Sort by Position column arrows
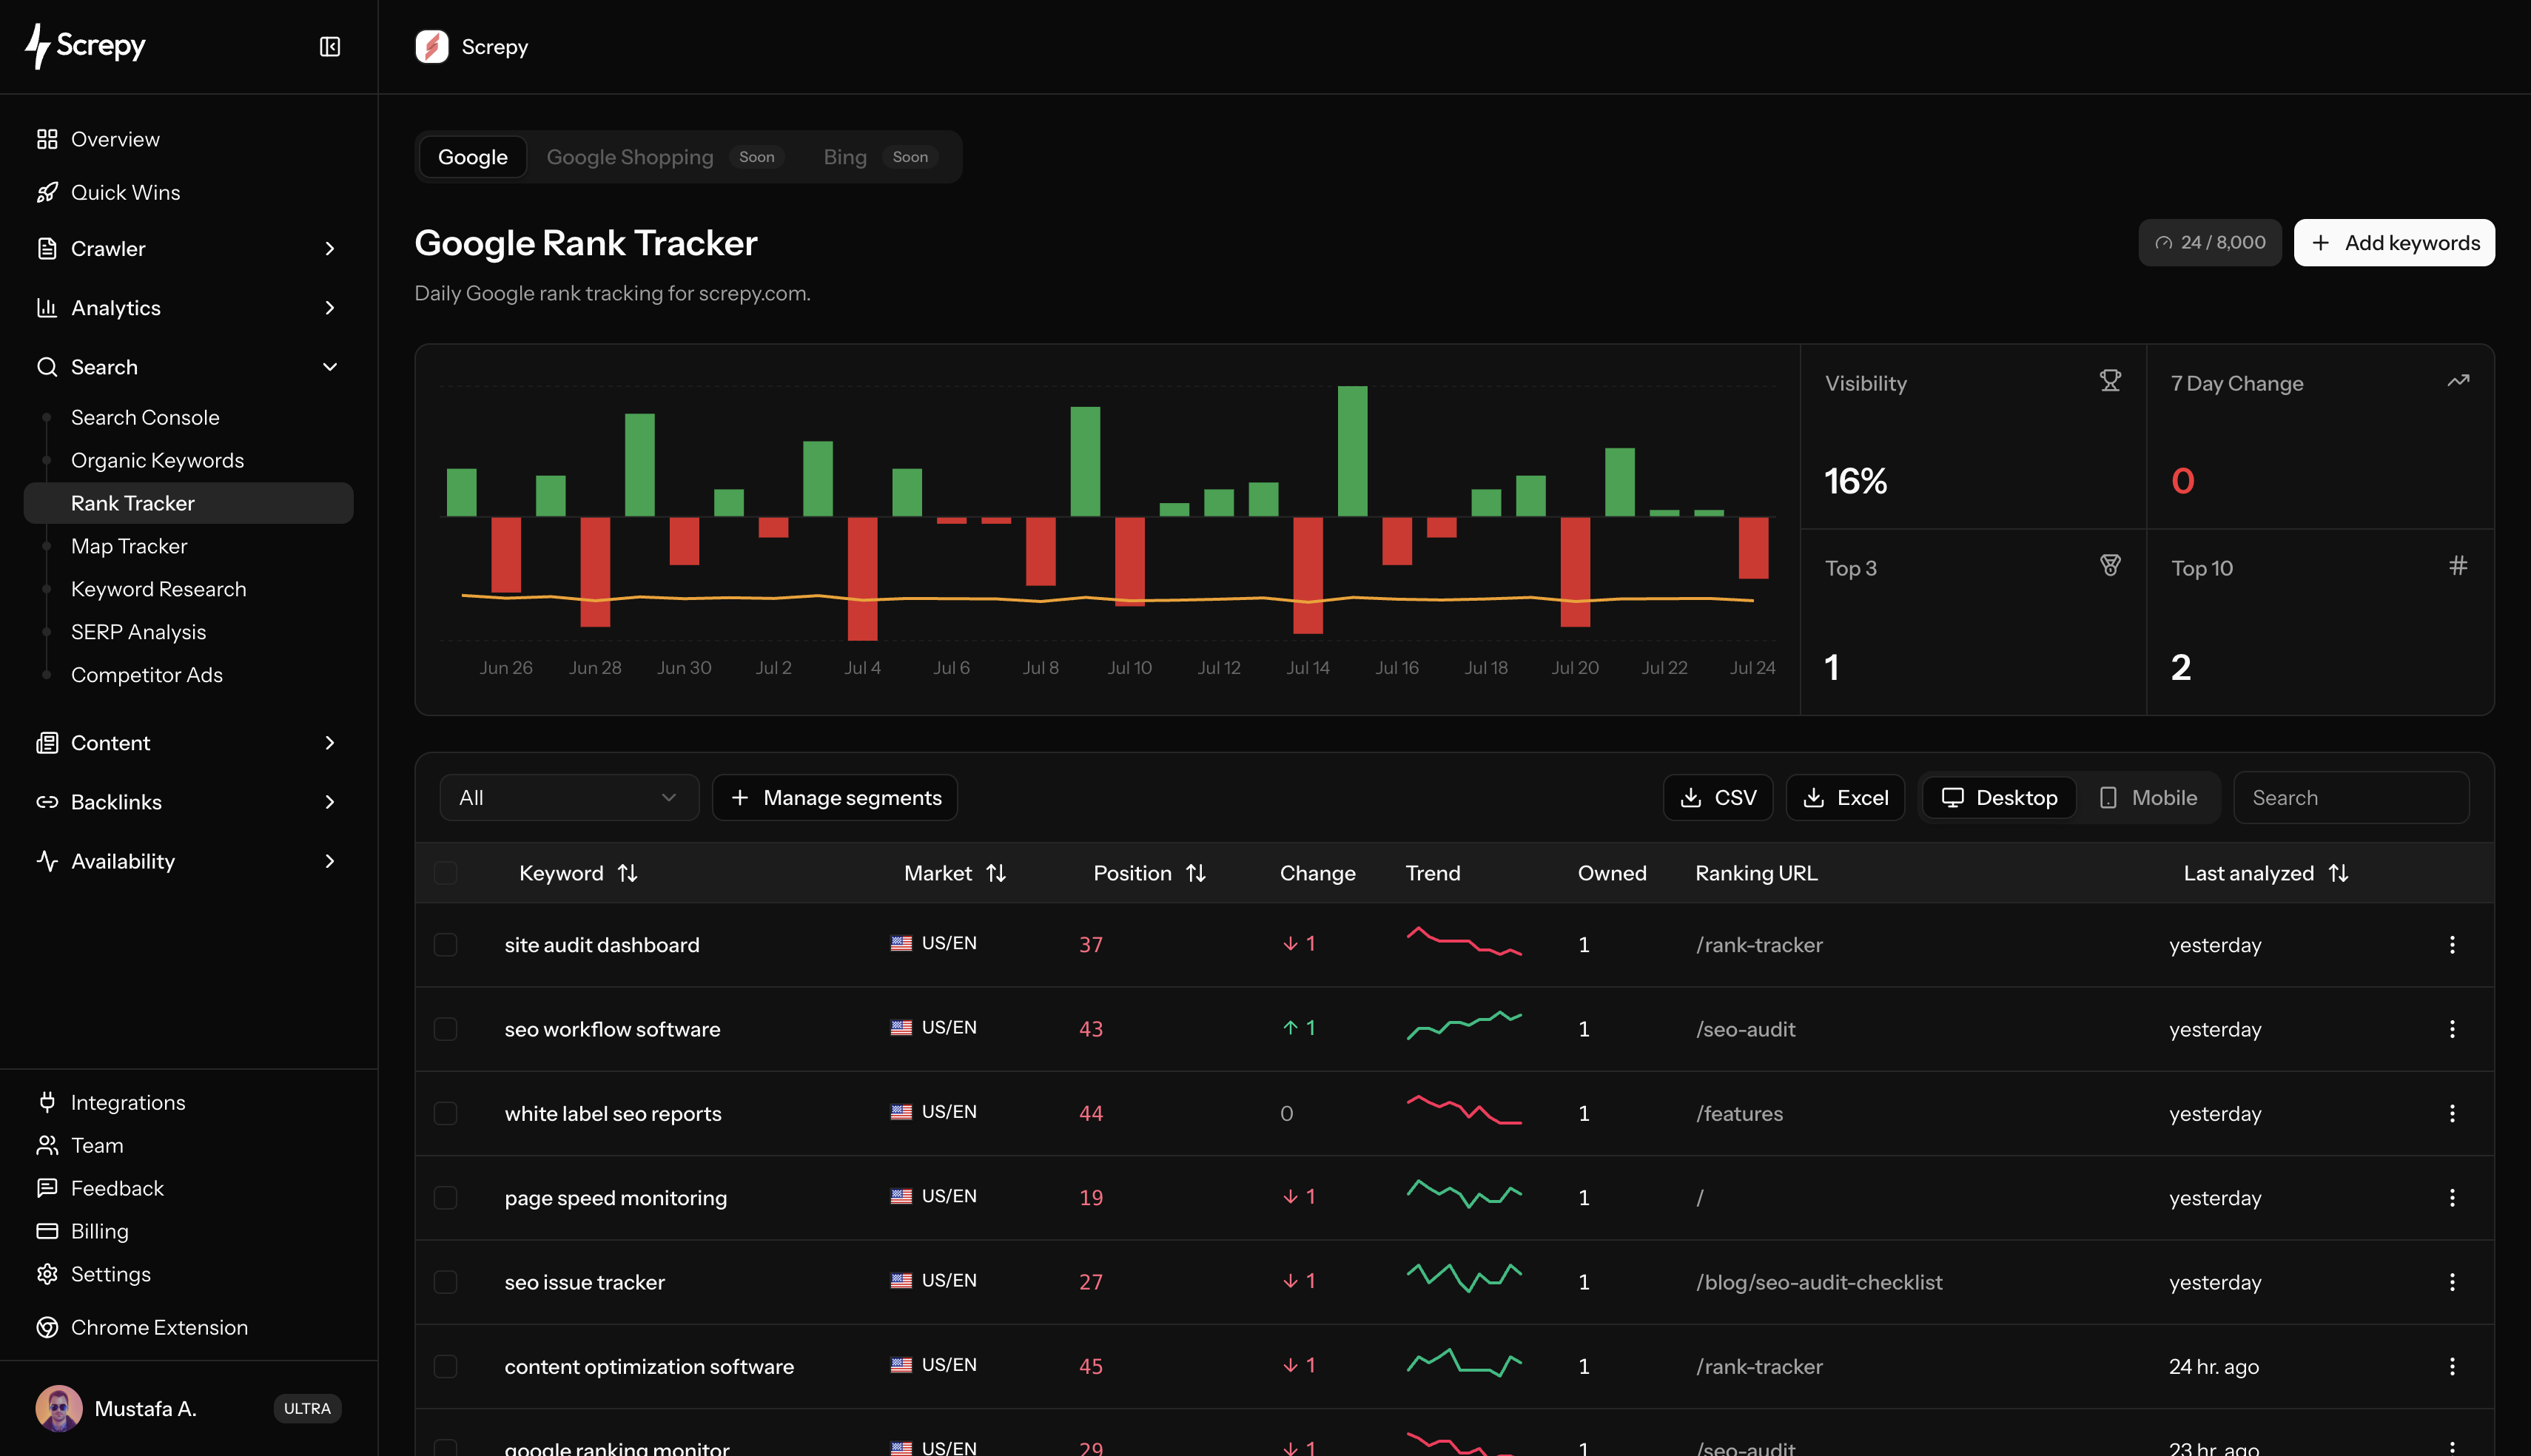This screenshot has height=1456, width=2531. coord(1196,873)
